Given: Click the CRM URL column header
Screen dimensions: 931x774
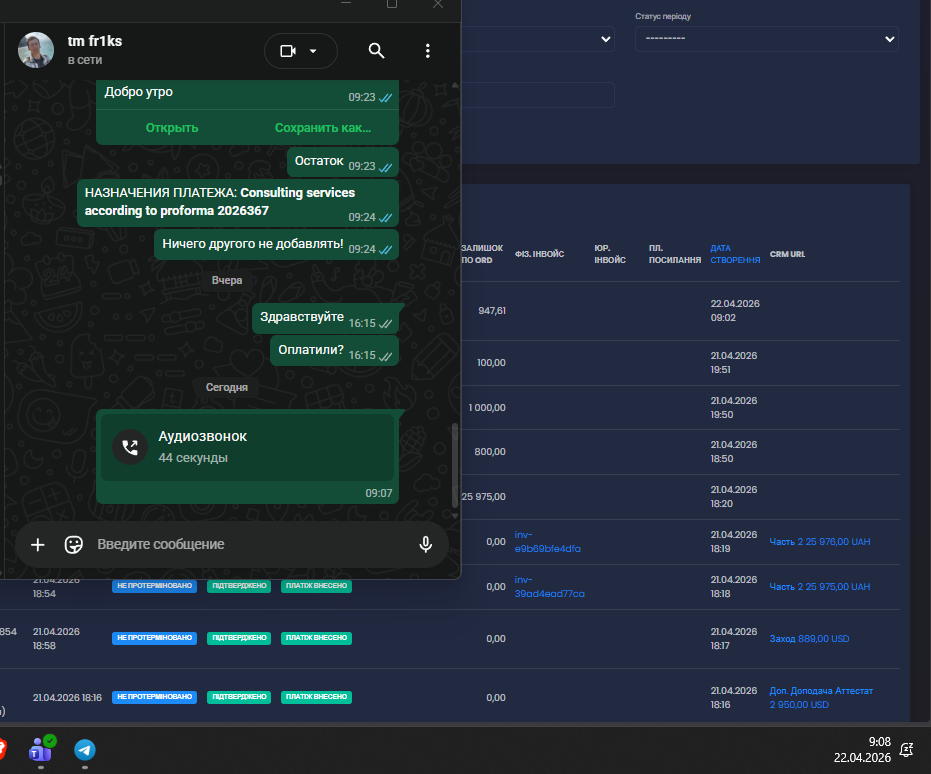Looking at the screenshot, I should coord(787,254).
